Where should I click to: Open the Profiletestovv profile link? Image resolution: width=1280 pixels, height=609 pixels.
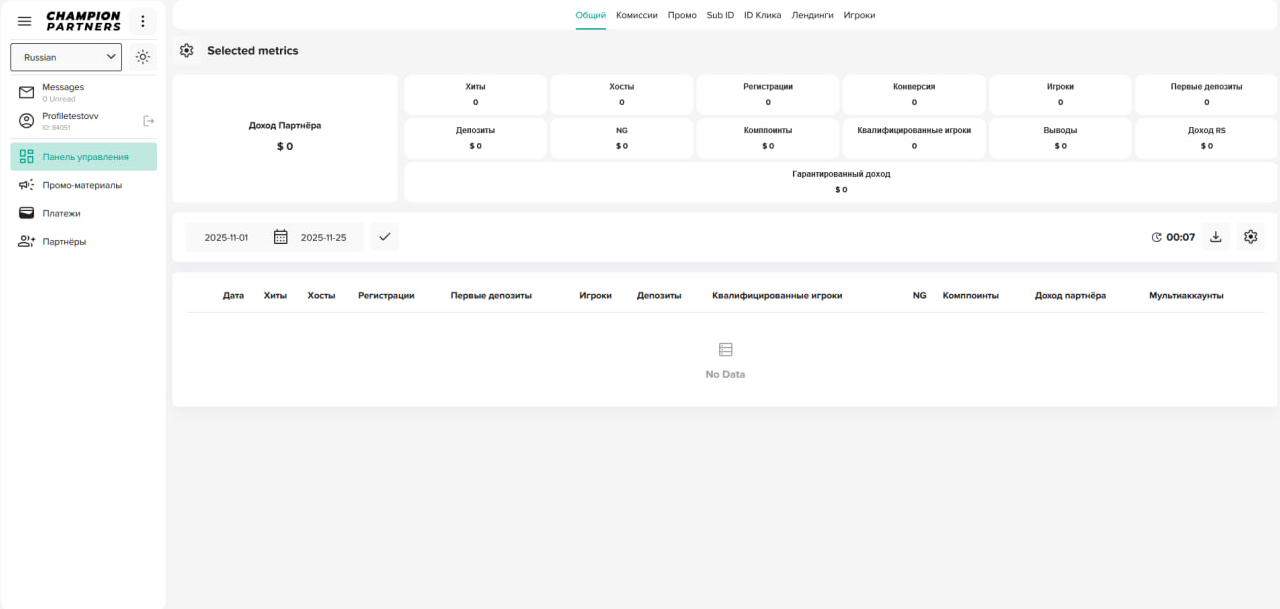(70, 116)
